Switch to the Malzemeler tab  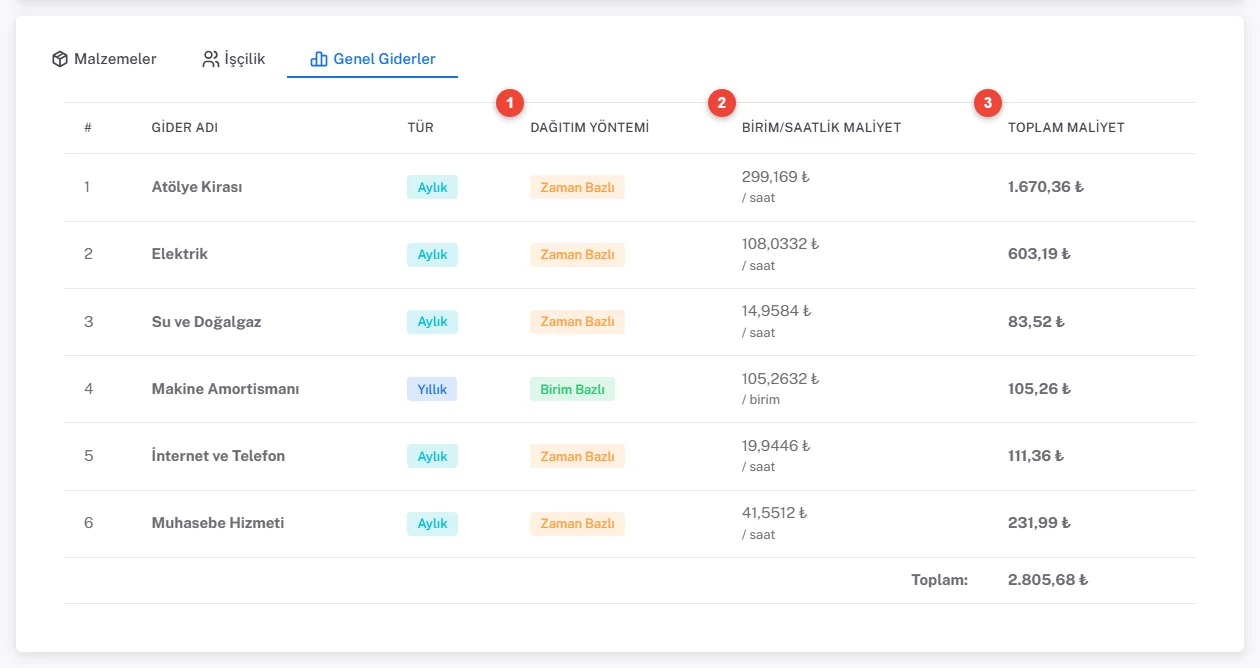click(104, 59)
